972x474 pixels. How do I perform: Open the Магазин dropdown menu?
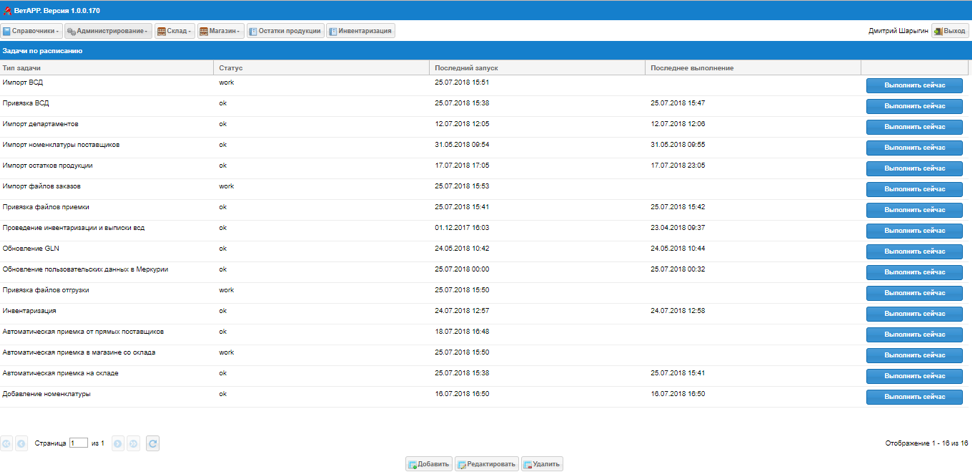point(220,31)
